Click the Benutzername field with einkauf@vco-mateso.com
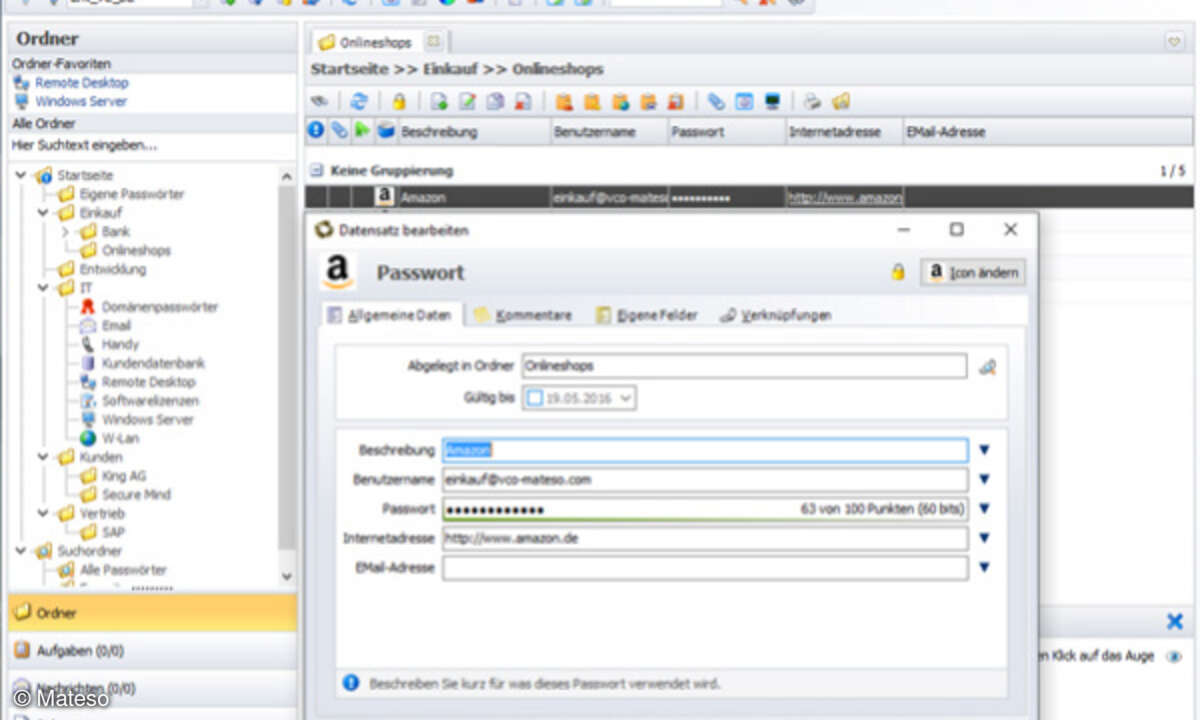 (705, 480)
